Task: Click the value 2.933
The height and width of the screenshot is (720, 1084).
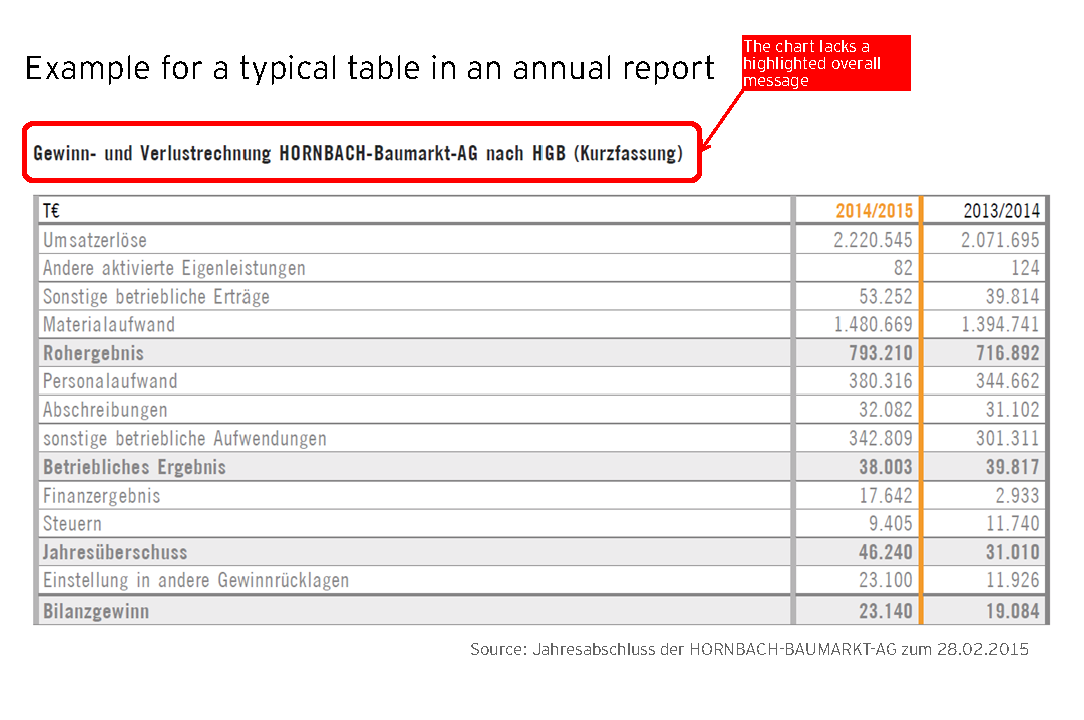Action: coord(1018,496)
